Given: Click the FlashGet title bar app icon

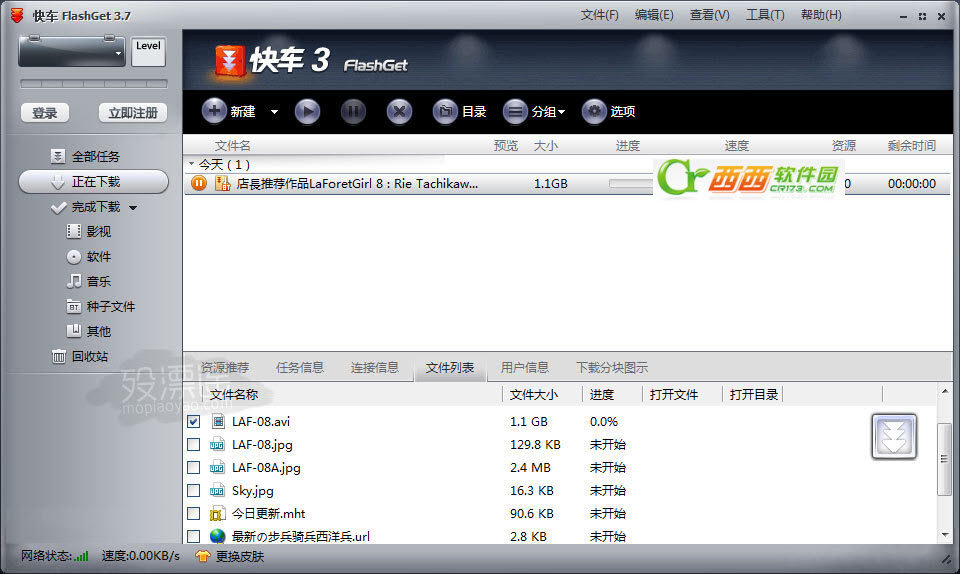Looking at the screenshot, I should point(17,15).
